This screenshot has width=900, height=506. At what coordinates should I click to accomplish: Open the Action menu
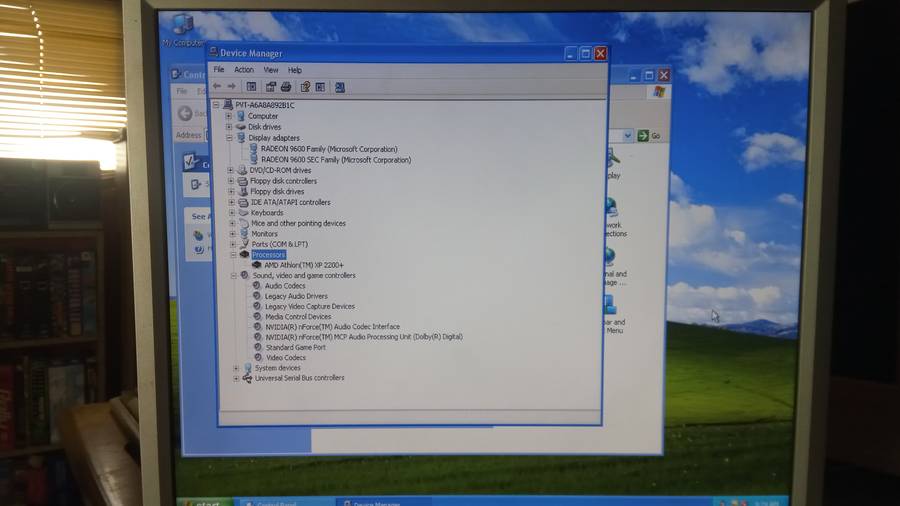(x=244, y=69)
